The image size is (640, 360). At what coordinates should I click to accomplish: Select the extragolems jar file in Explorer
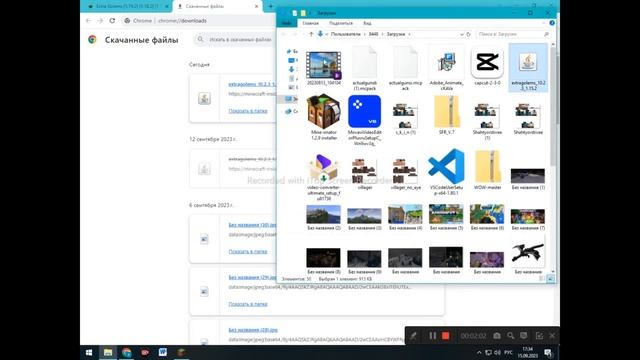pos(528,68)
